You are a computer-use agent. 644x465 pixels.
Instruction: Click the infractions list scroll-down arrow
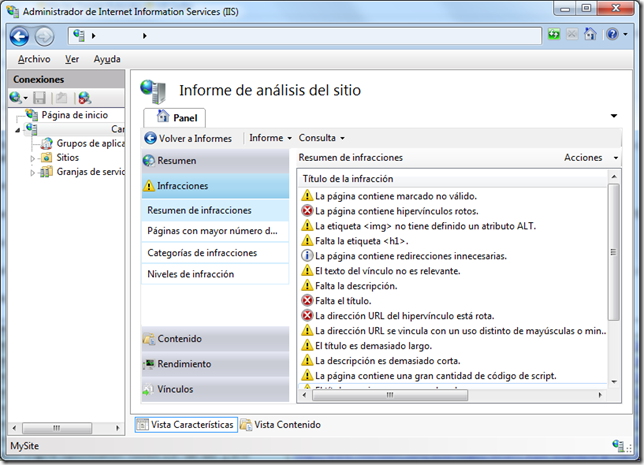614,382
